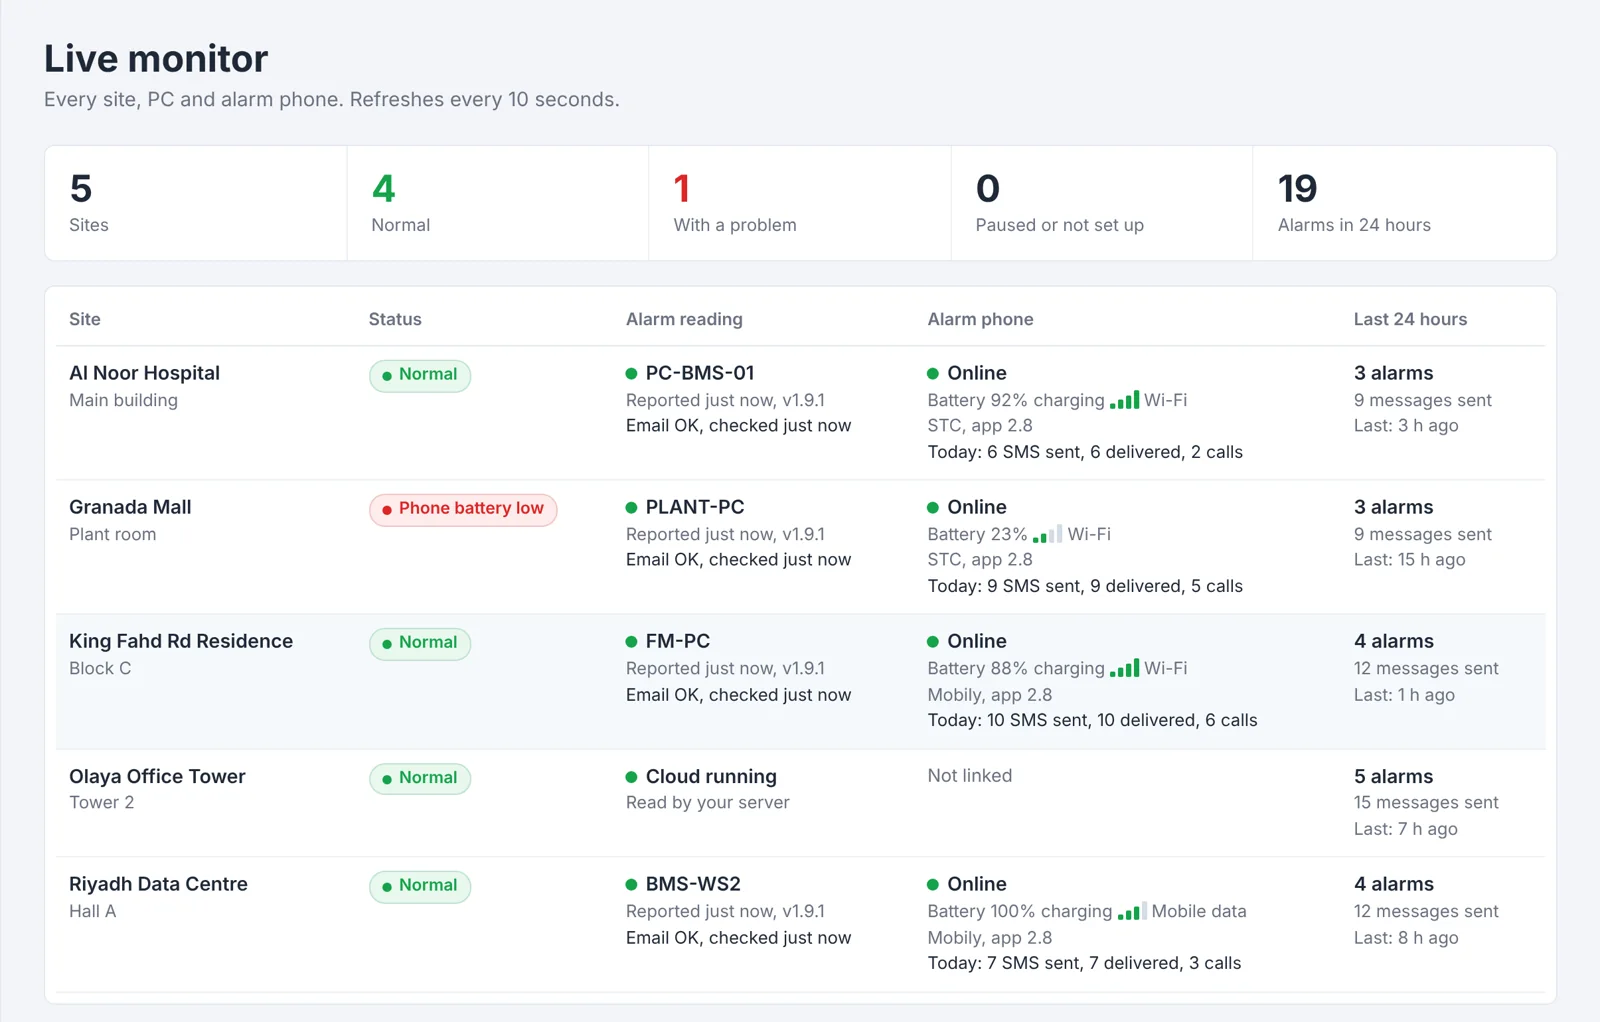Click the PLANT-PC reading name
The height and width of the screenshot is (1022, 1600).
pyautogui.click(x=695, y=507)
